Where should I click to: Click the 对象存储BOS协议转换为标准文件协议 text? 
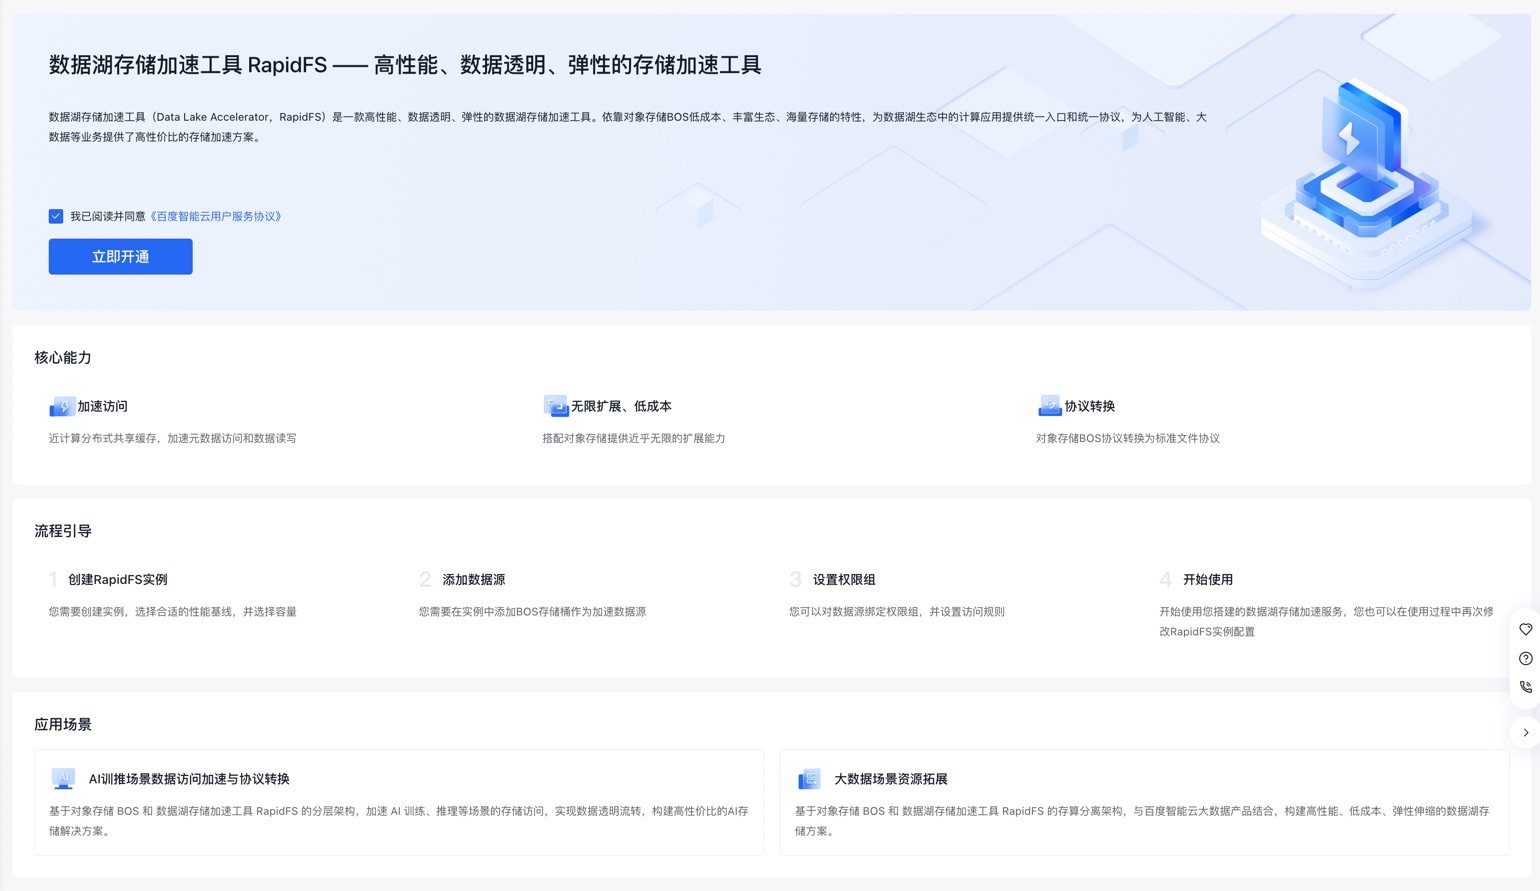pyautogui.click(x=1128, y=438)
